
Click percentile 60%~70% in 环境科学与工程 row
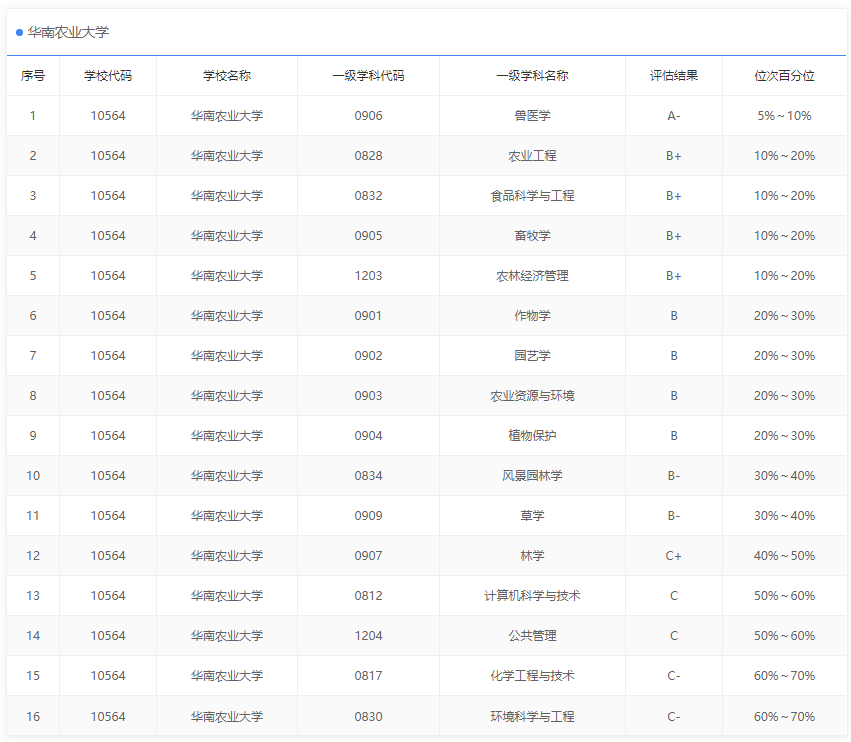(x=784, y=716)
